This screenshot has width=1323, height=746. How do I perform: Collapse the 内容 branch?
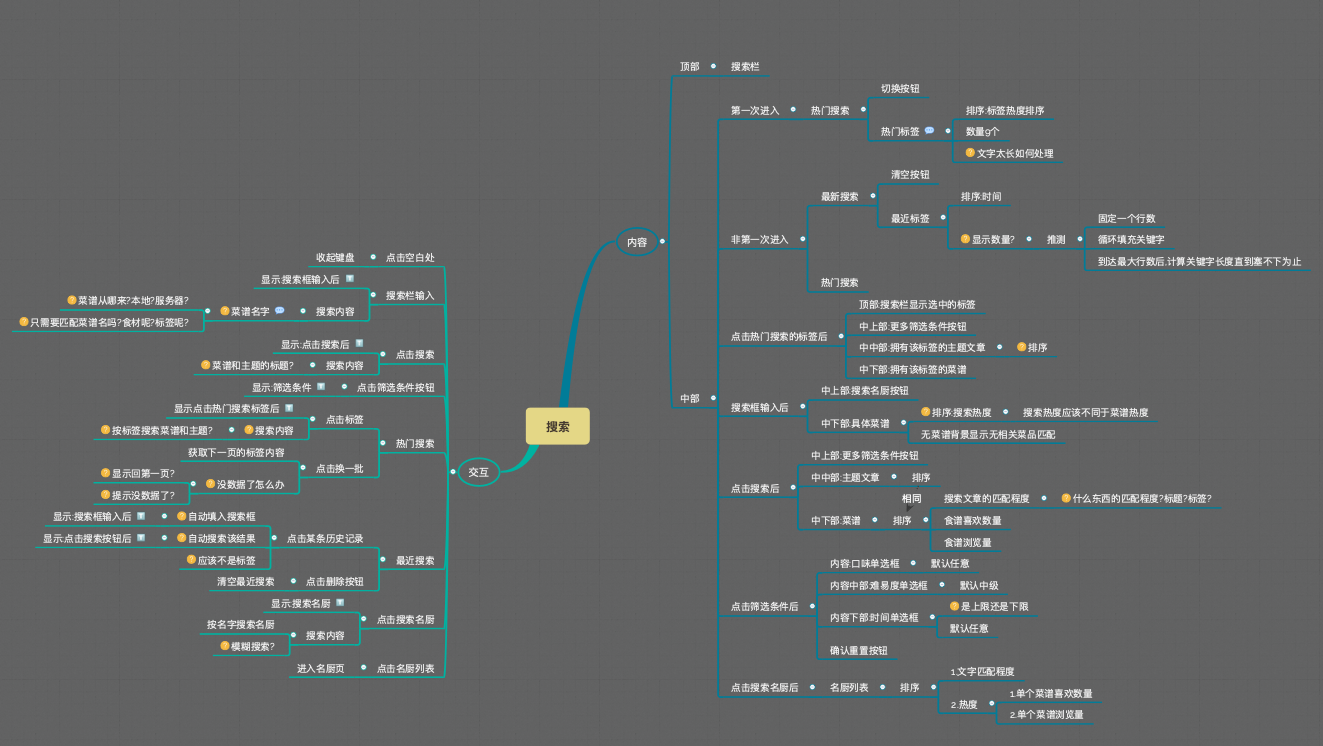tap(662, 241)
